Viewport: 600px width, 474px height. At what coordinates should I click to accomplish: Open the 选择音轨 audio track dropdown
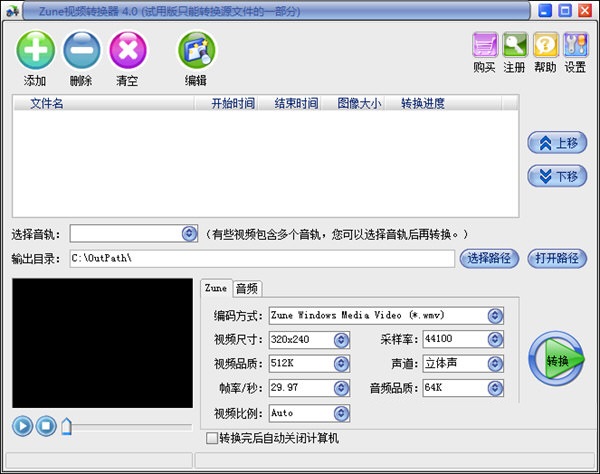pyautogui.click(x=189, y=233)
